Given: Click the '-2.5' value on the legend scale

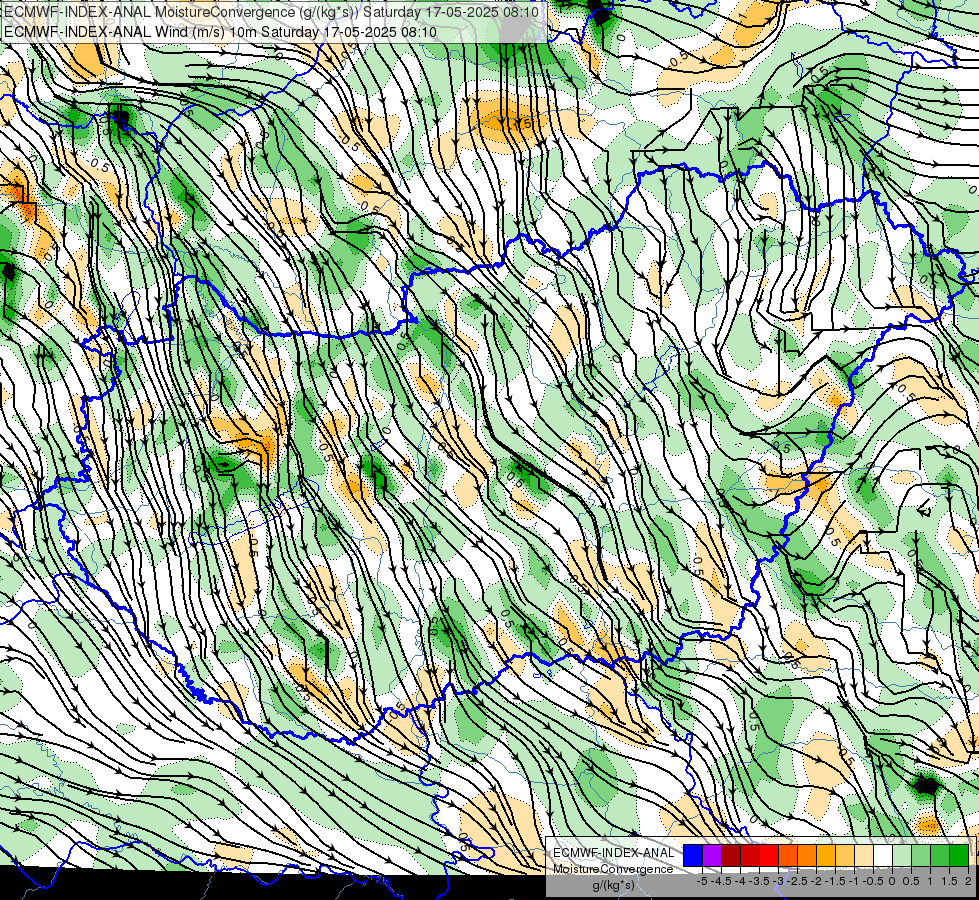Looking at the screenshot, I should click(x=799, y=881).
